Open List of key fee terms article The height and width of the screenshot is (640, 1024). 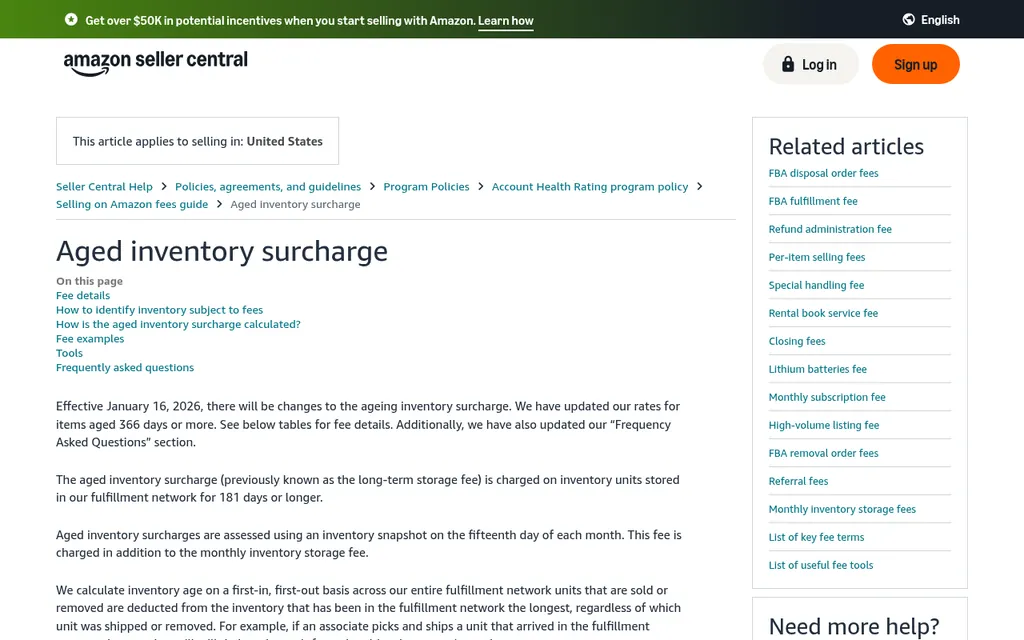(x=816, y=537)
